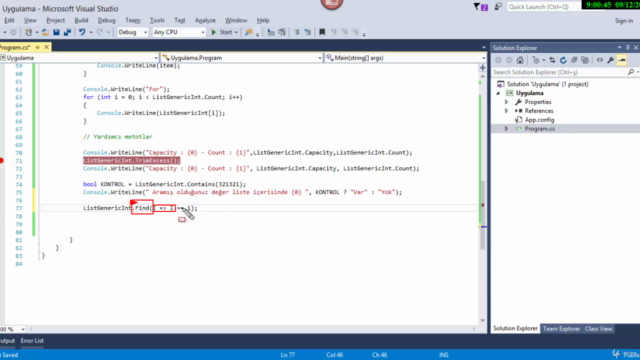This screenshot has height=360, width=640.
Task: Open the Error List tab
Action: tap(32, 341)
